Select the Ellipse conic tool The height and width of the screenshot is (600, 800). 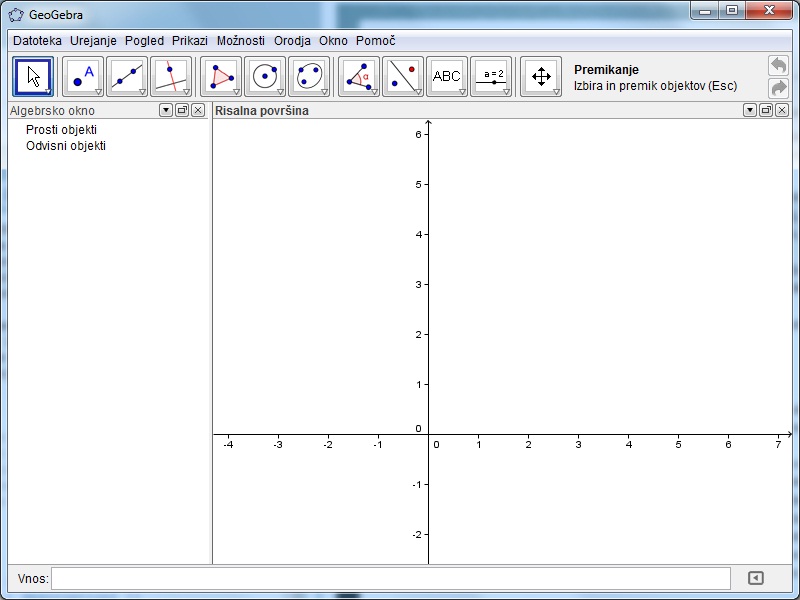click(309, 76)
